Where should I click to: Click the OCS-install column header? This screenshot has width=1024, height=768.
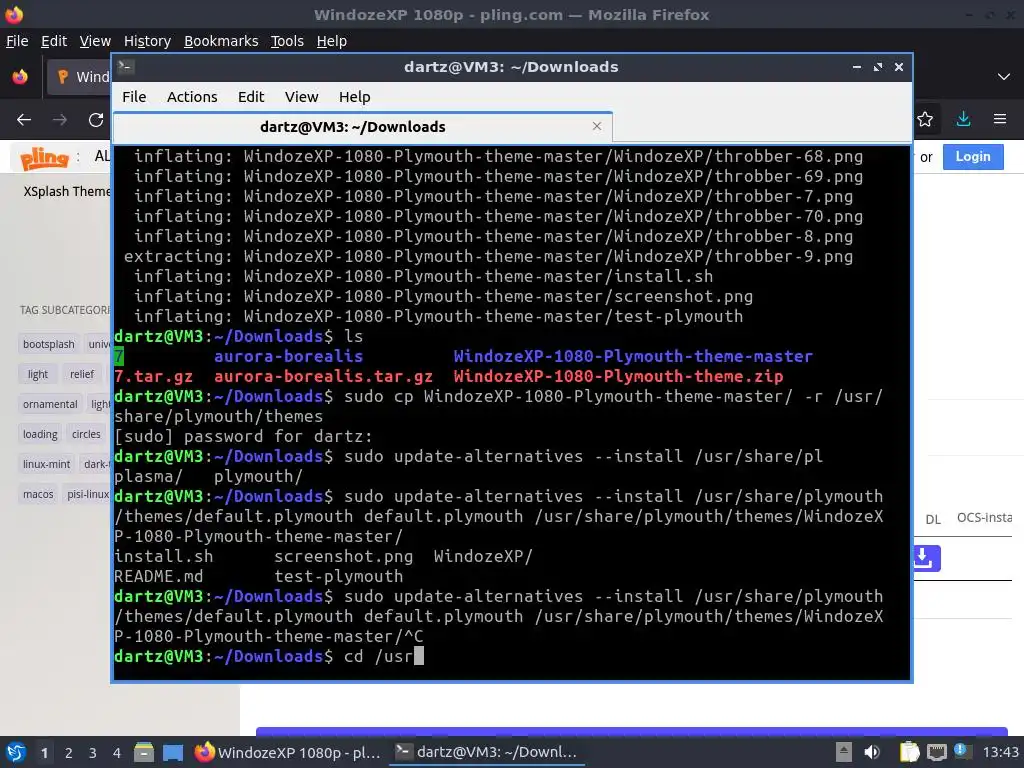click(x=984, y=517)
